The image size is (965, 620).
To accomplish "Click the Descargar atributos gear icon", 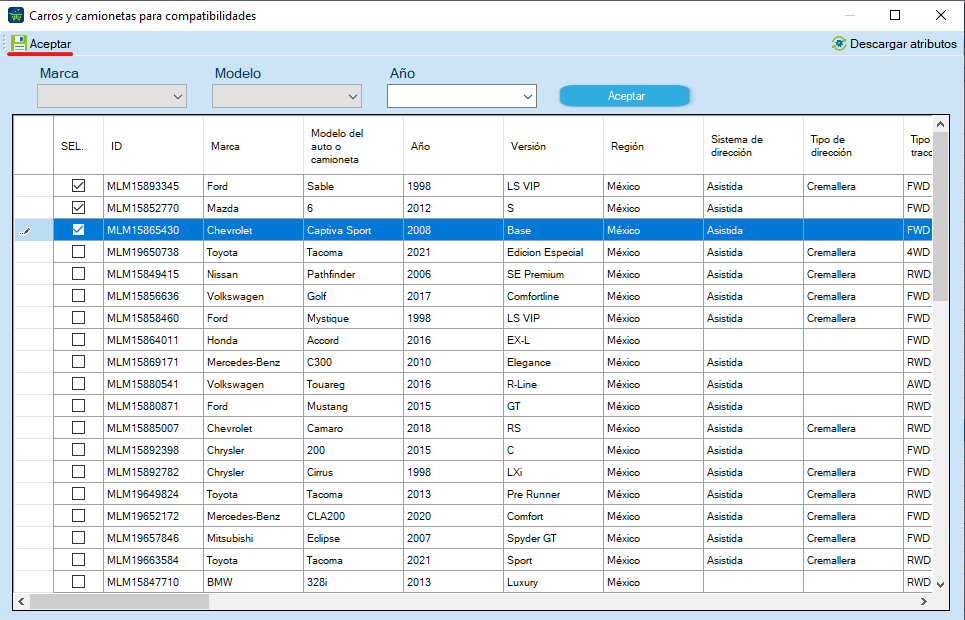I will [839, 44].
